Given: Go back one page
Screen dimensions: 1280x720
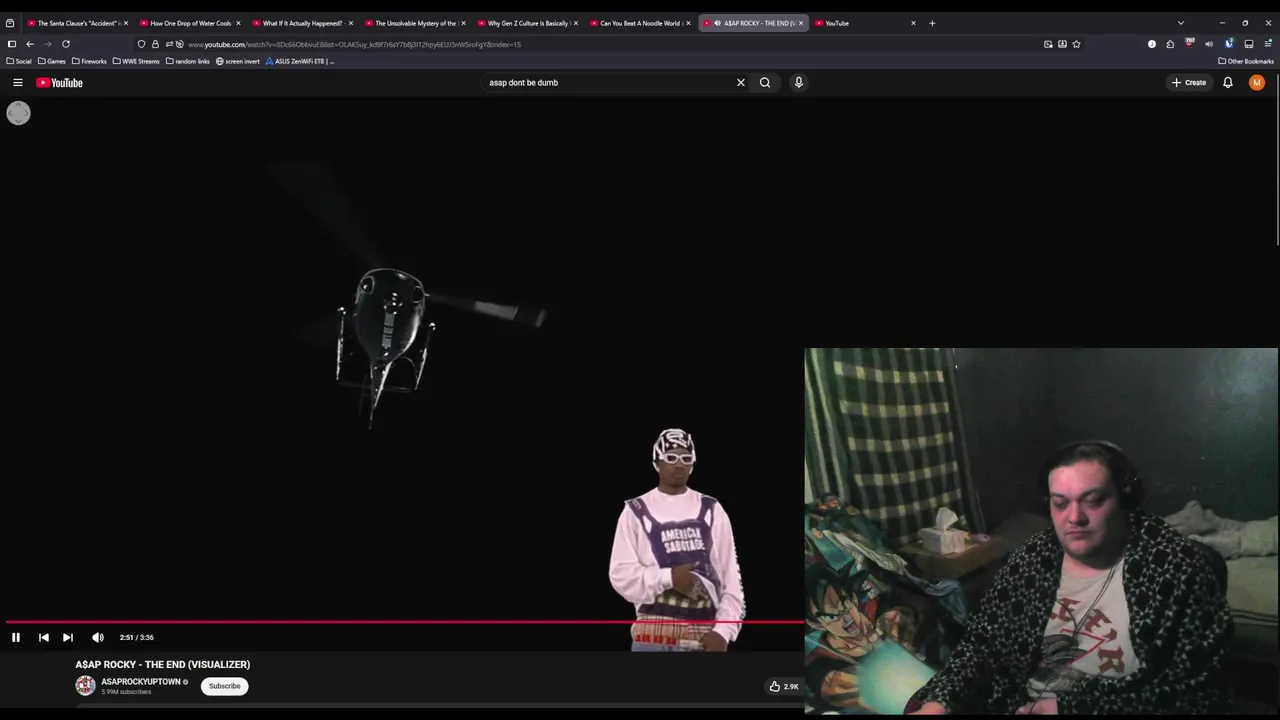Looking at the screenshot, I should coord(30,44).
